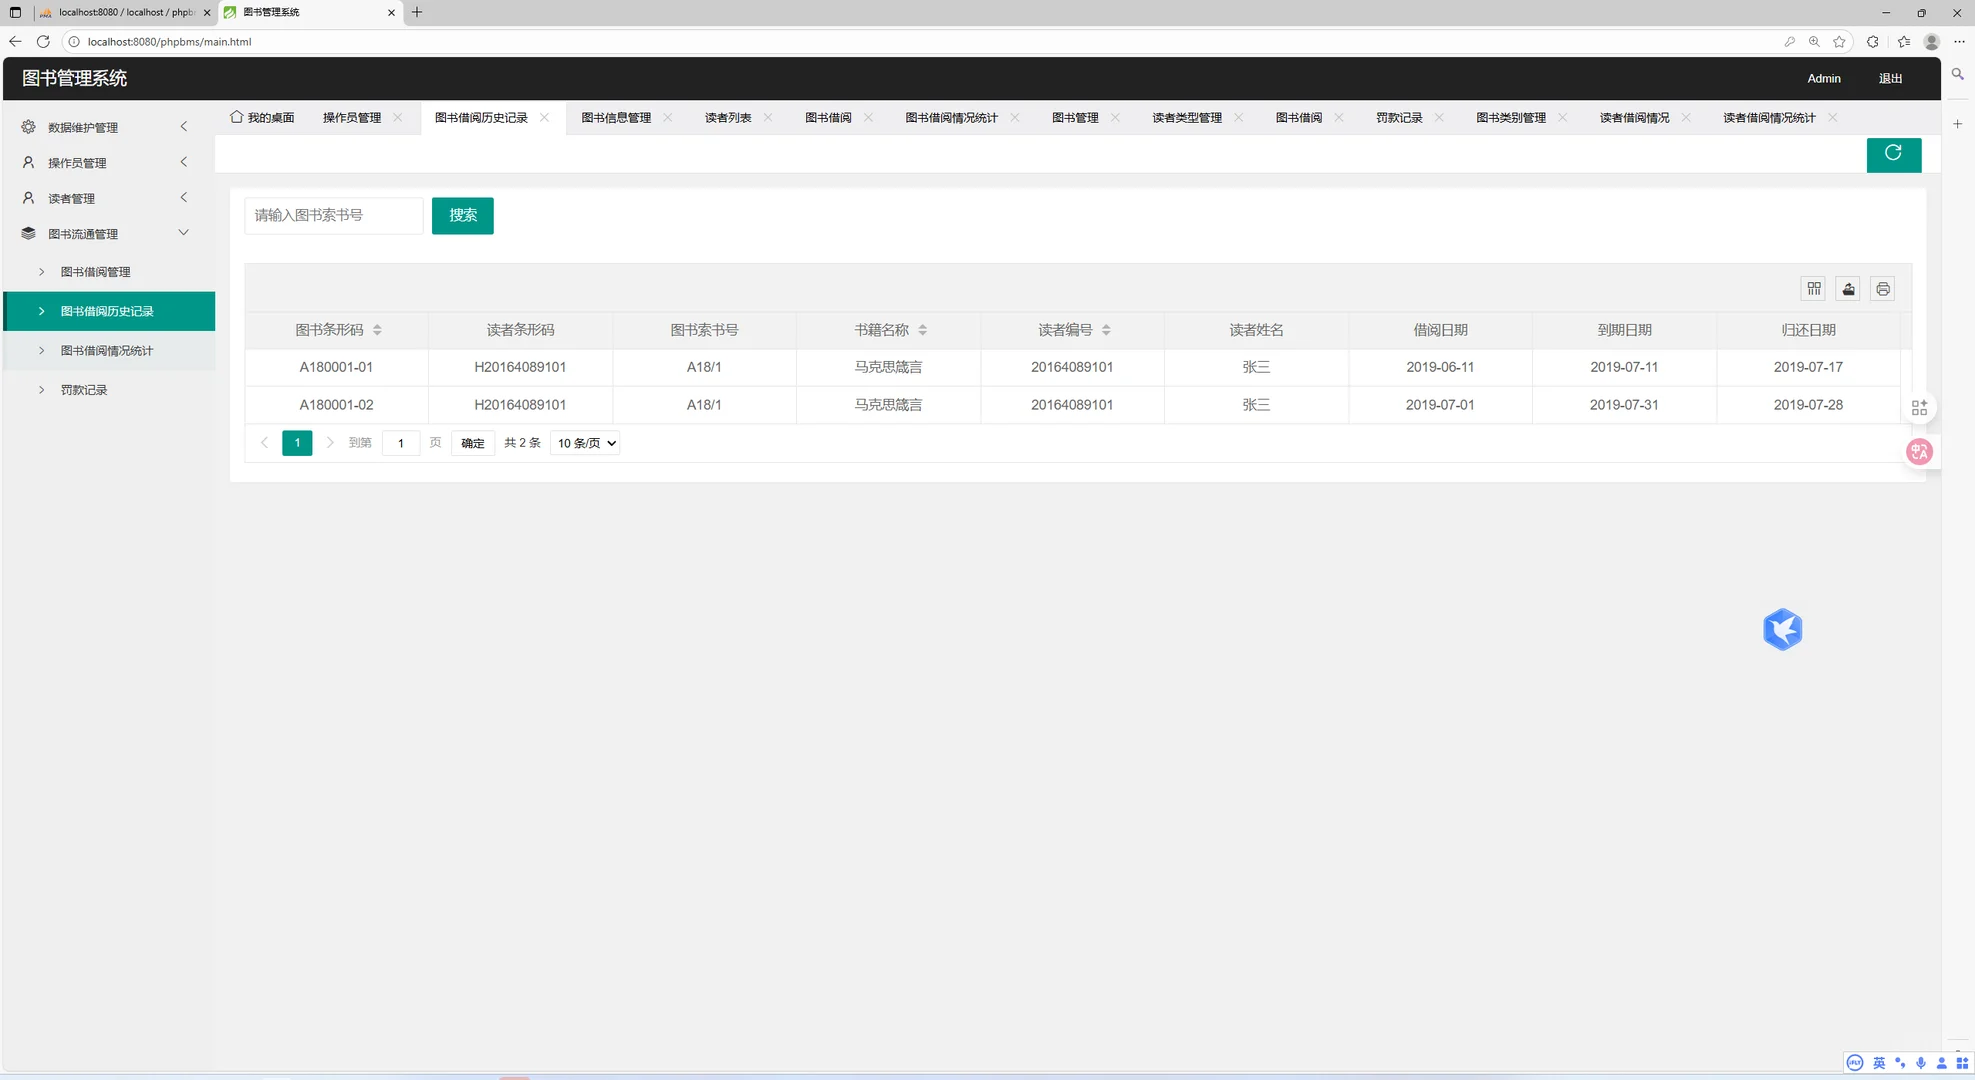
Task: Open the column display settings icon
Action: tap(1813, 288)
